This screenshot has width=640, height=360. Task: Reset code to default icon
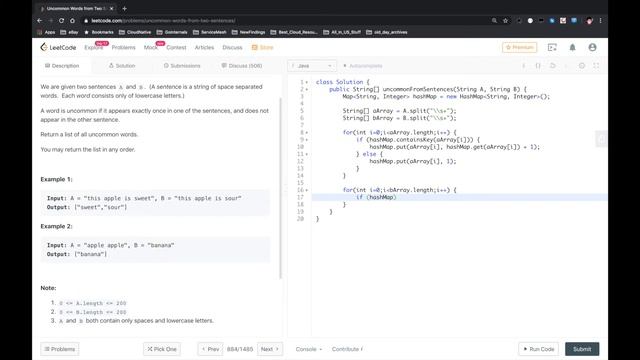pyautogui.click(x=553, y=66)
